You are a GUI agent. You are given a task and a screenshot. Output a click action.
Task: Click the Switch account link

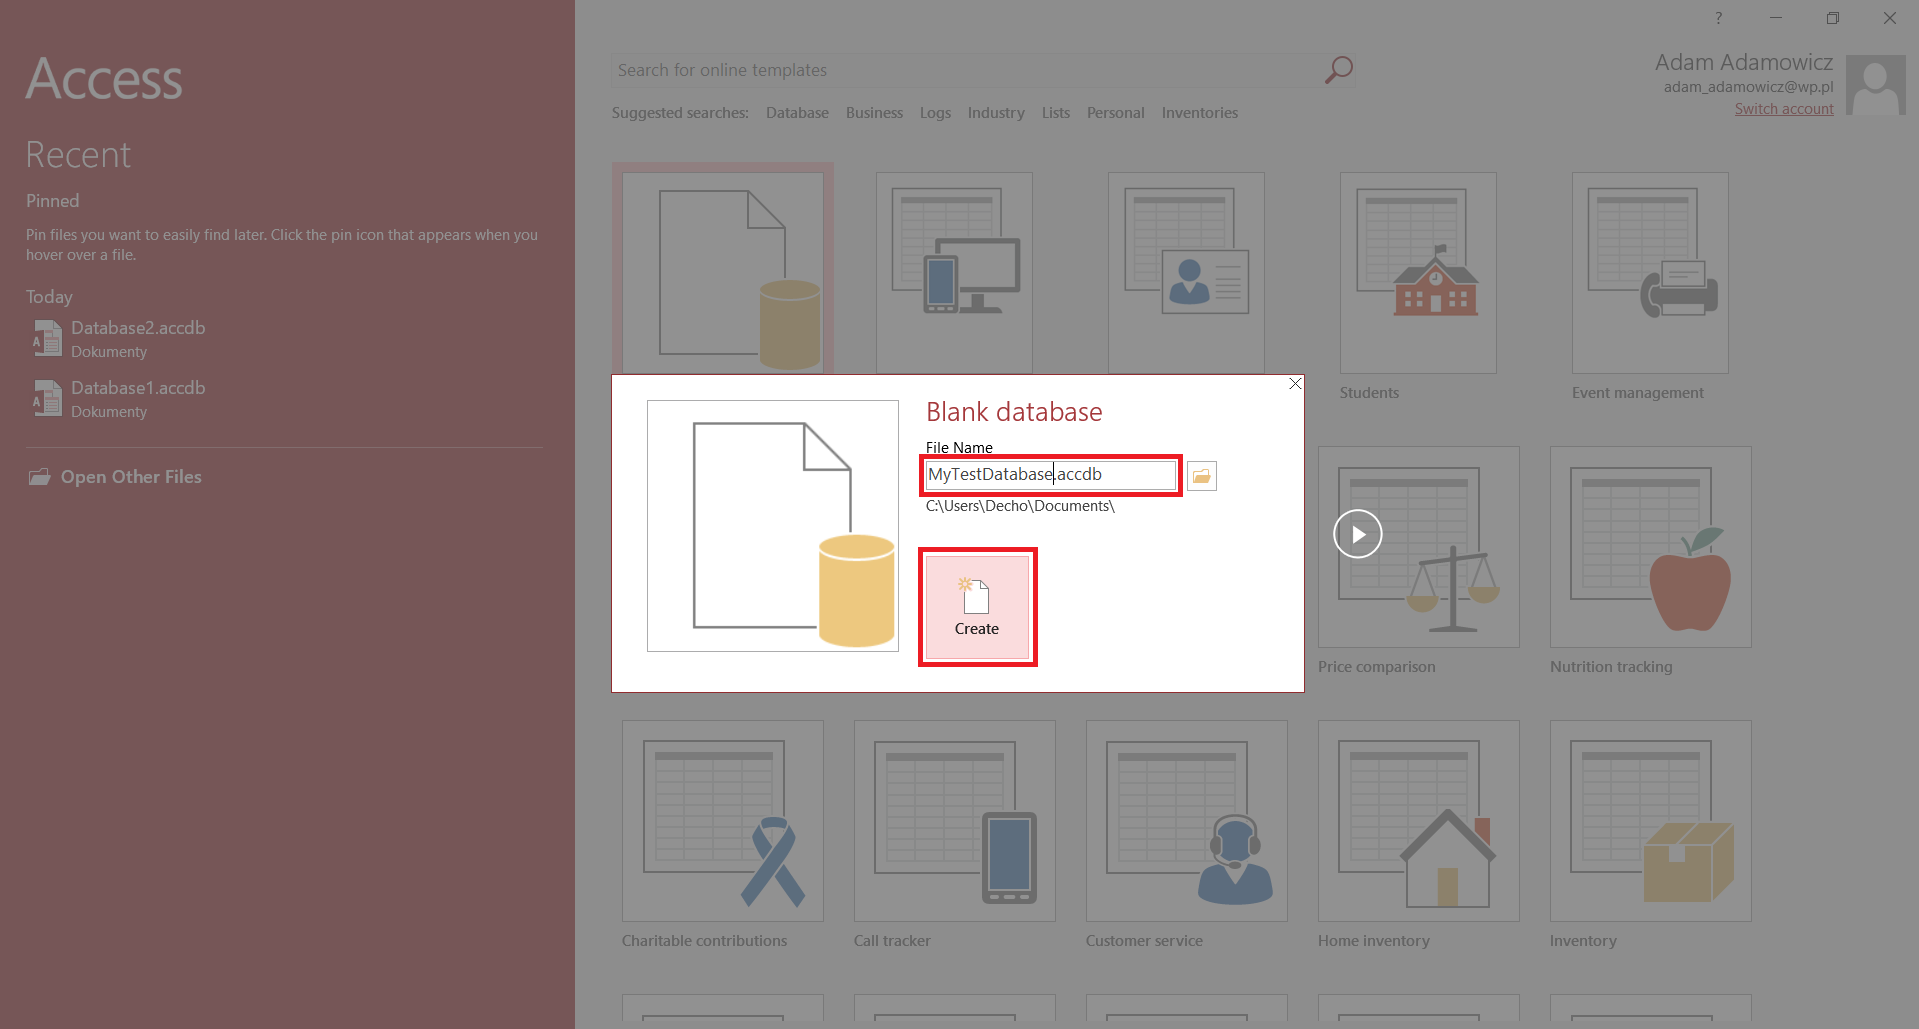coord(1783,109)
